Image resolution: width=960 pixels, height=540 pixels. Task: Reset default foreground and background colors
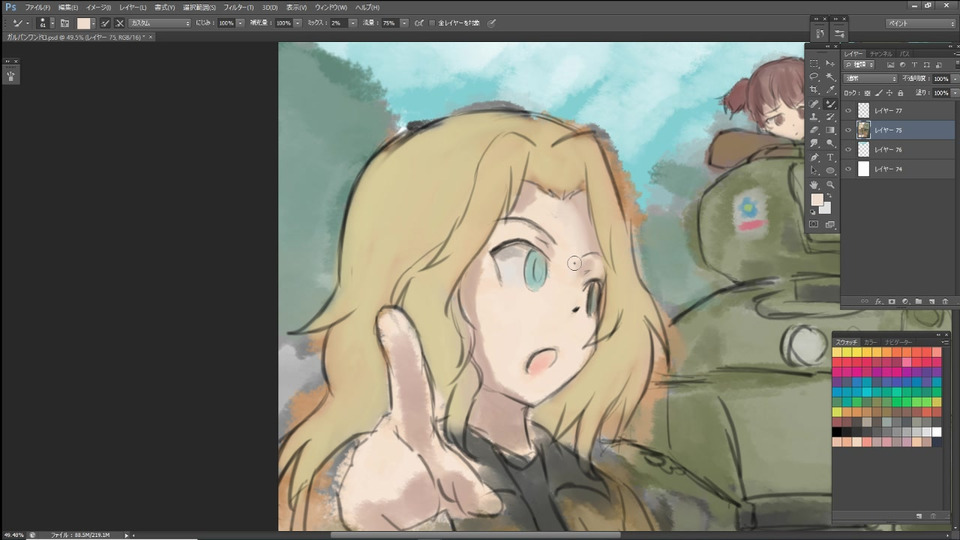[x=812, y=212]
